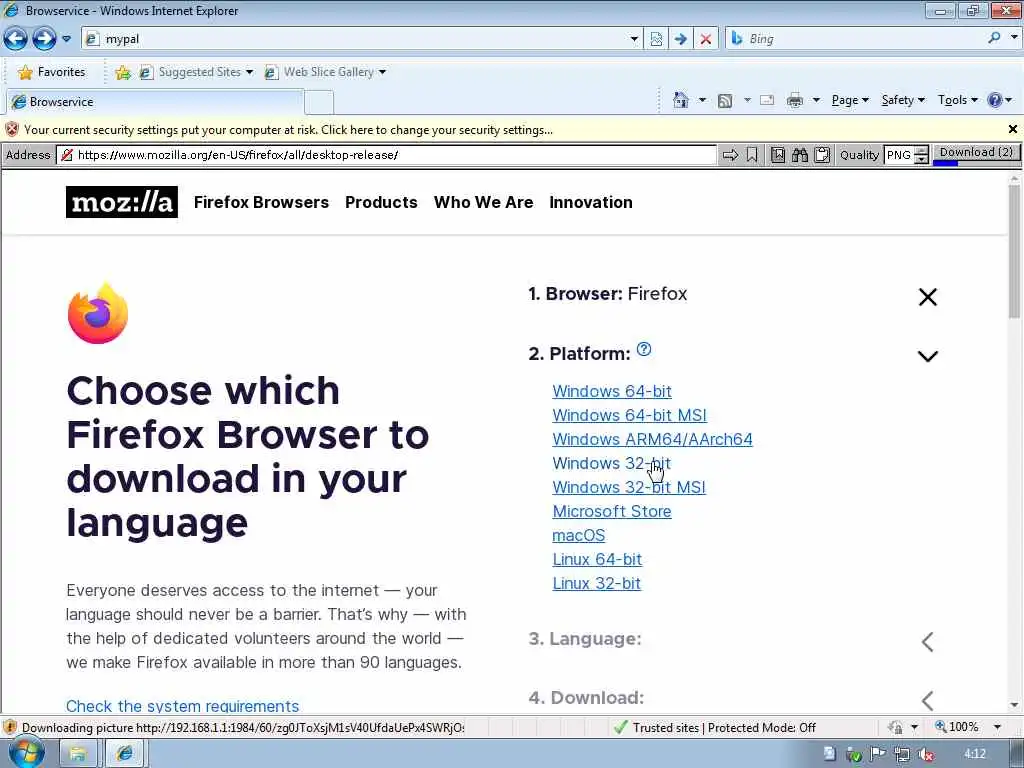Clear the Browser: Firefox selection with X
Image resolution: width=1024 pixels, height=768 pixels.
tap(927, 297)
